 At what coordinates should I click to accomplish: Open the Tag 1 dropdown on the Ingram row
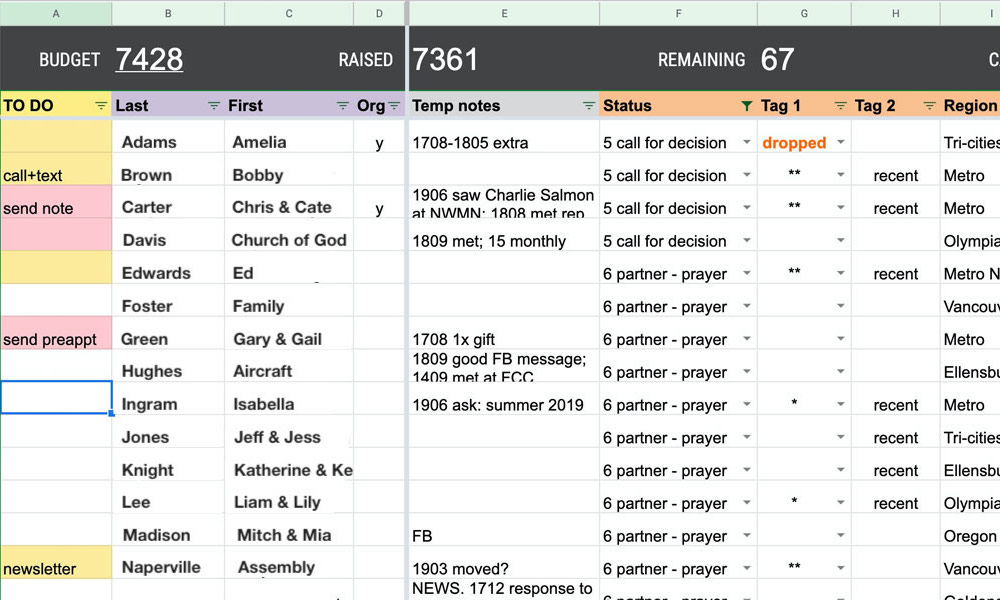click(x=841, y=404)
